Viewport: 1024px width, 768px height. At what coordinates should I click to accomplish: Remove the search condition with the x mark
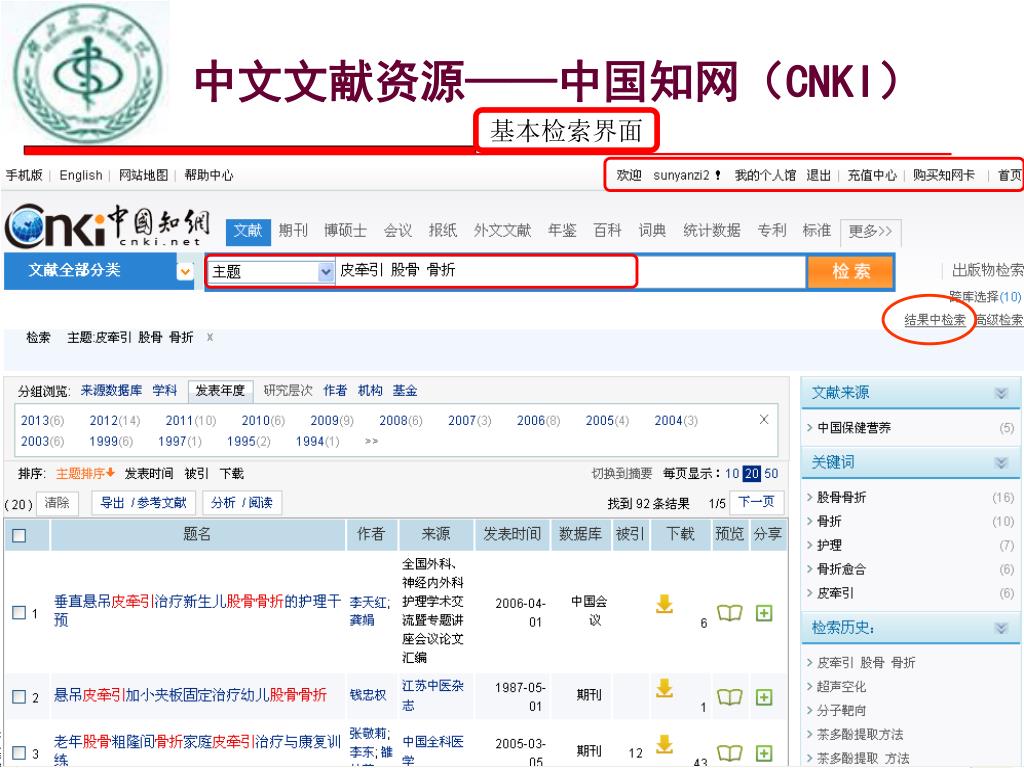coord(210,337)
